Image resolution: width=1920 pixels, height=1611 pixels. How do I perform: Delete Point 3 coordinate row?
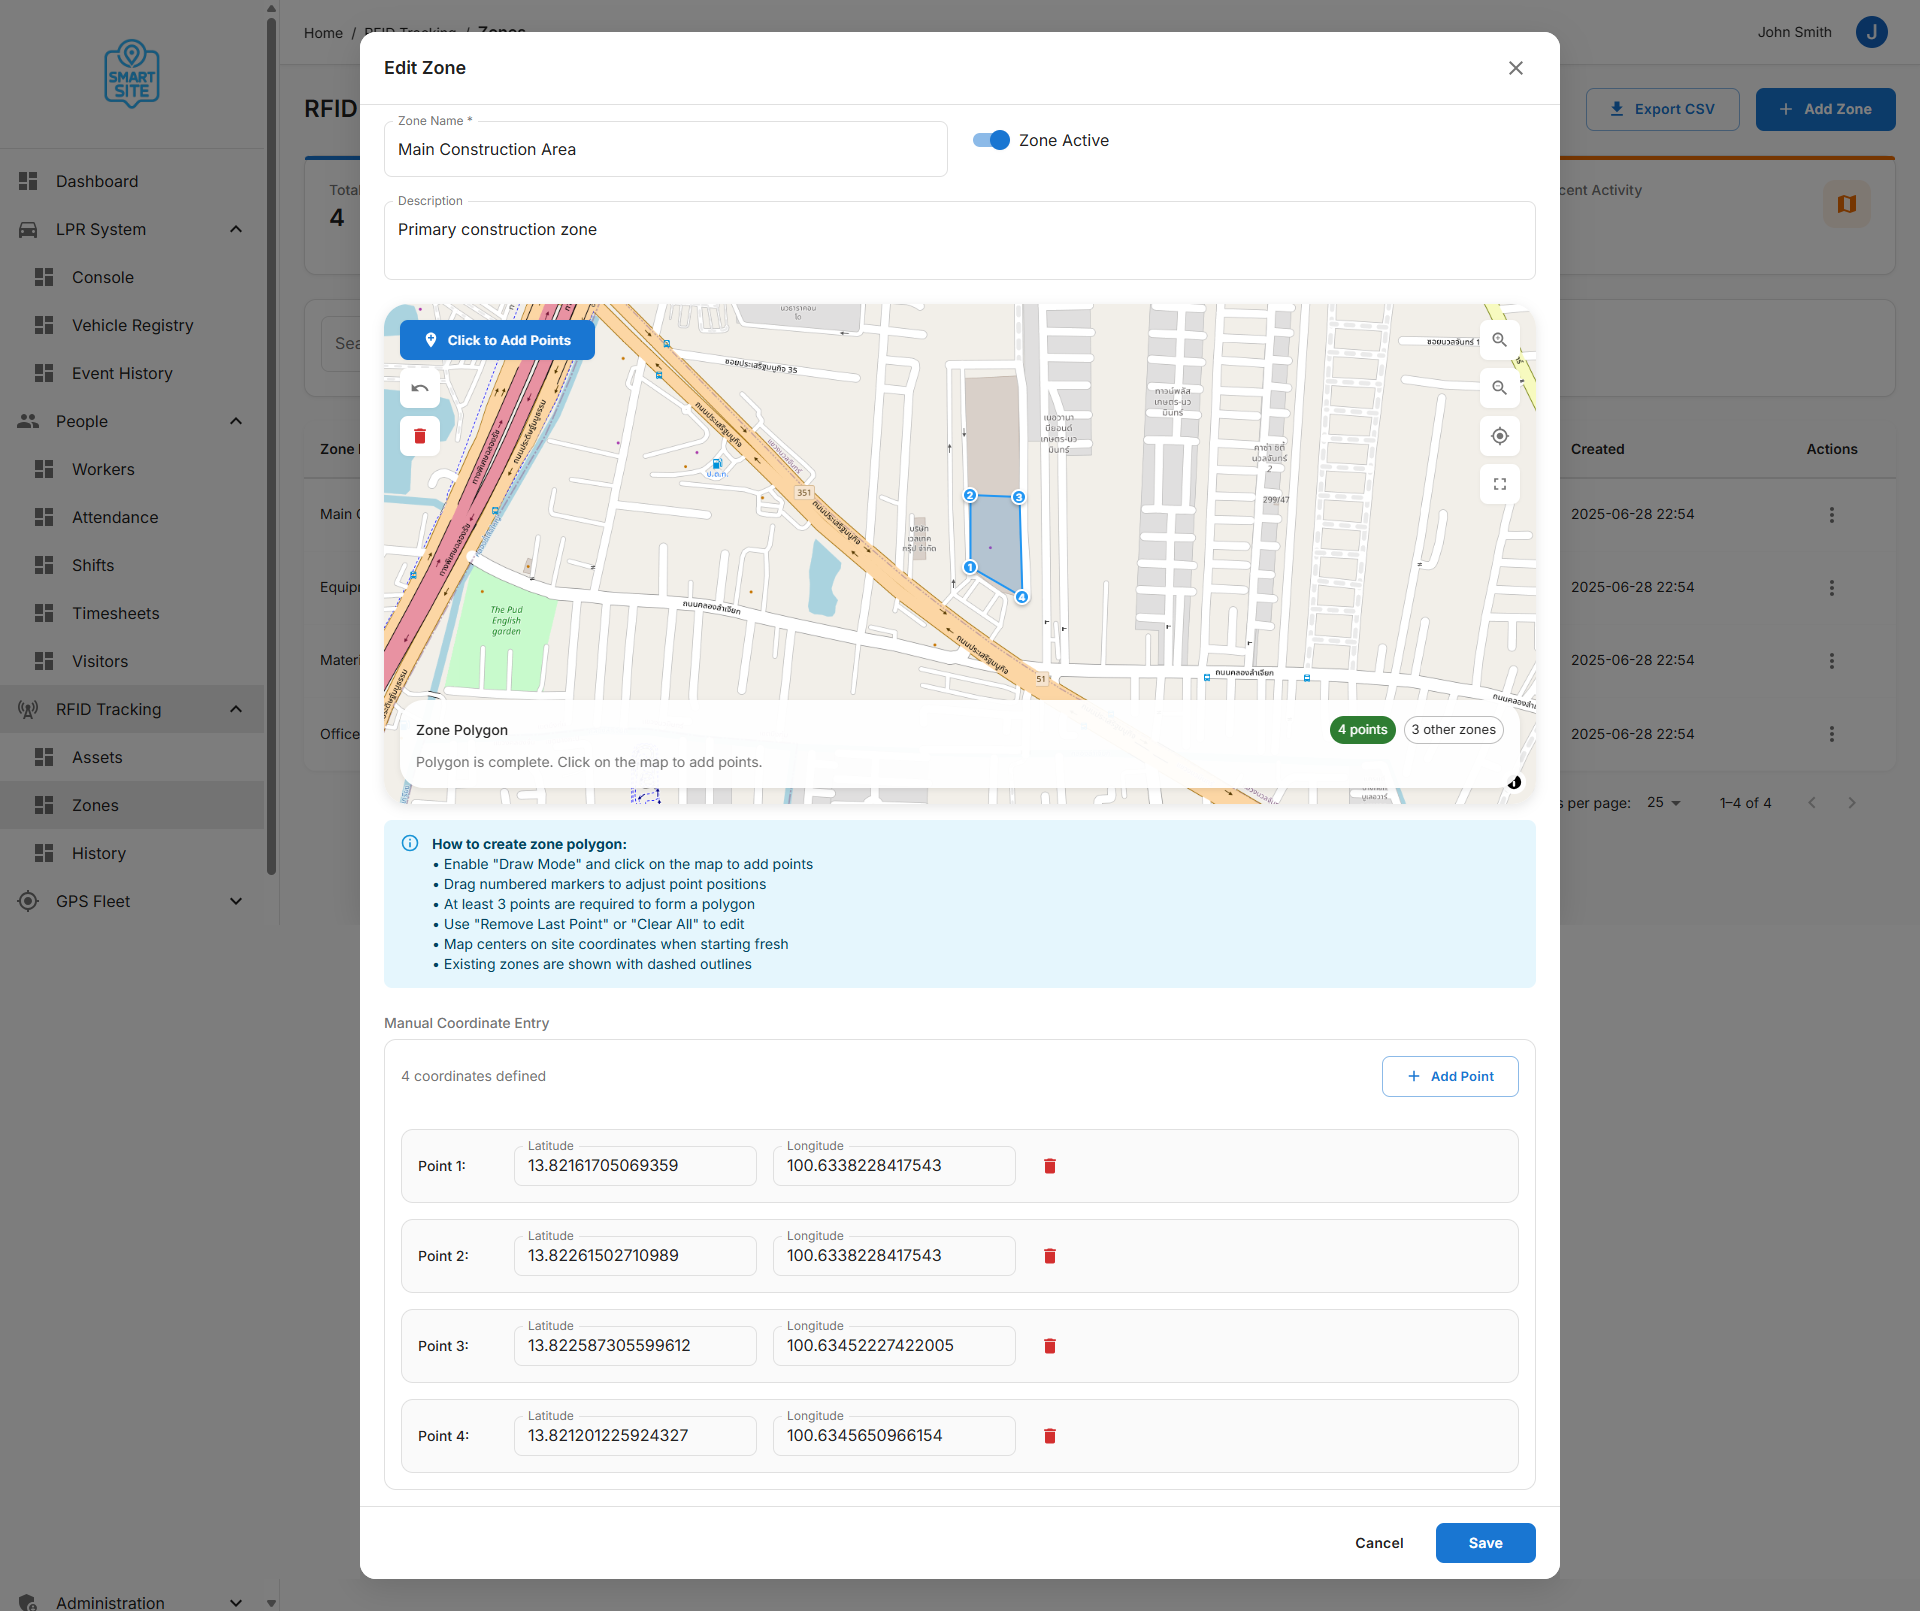click(x=1050, y=1346)
